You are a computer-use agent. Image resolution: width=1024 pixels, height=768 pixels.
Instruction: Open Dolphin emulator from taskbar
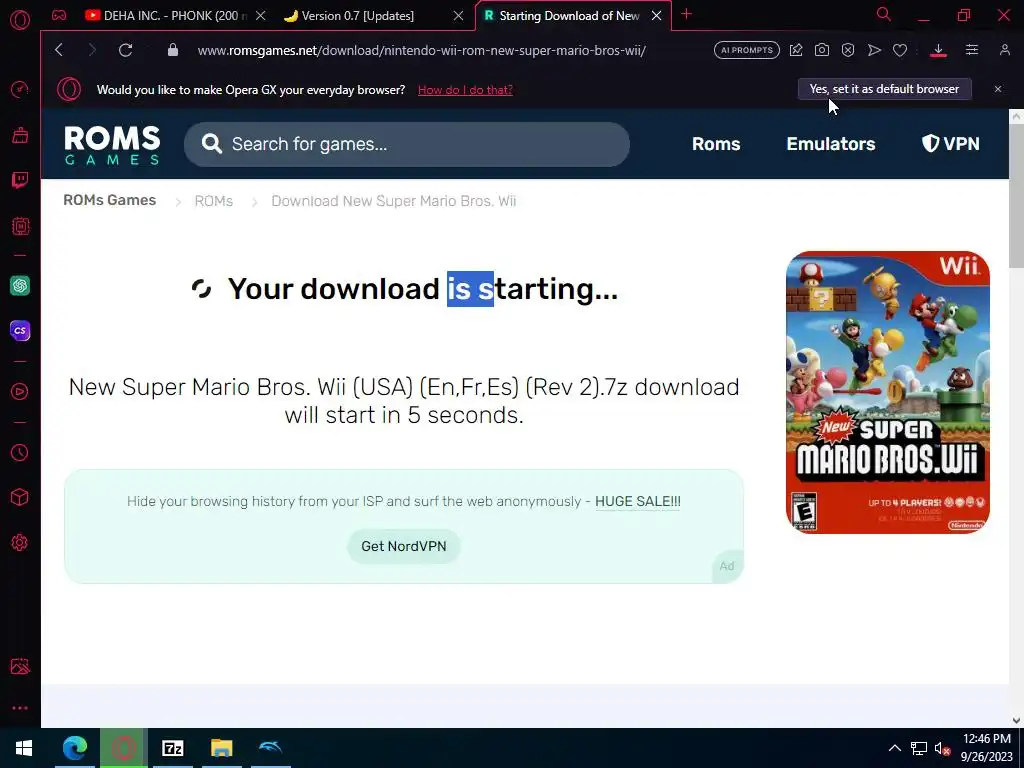click(x=270, y=748)
